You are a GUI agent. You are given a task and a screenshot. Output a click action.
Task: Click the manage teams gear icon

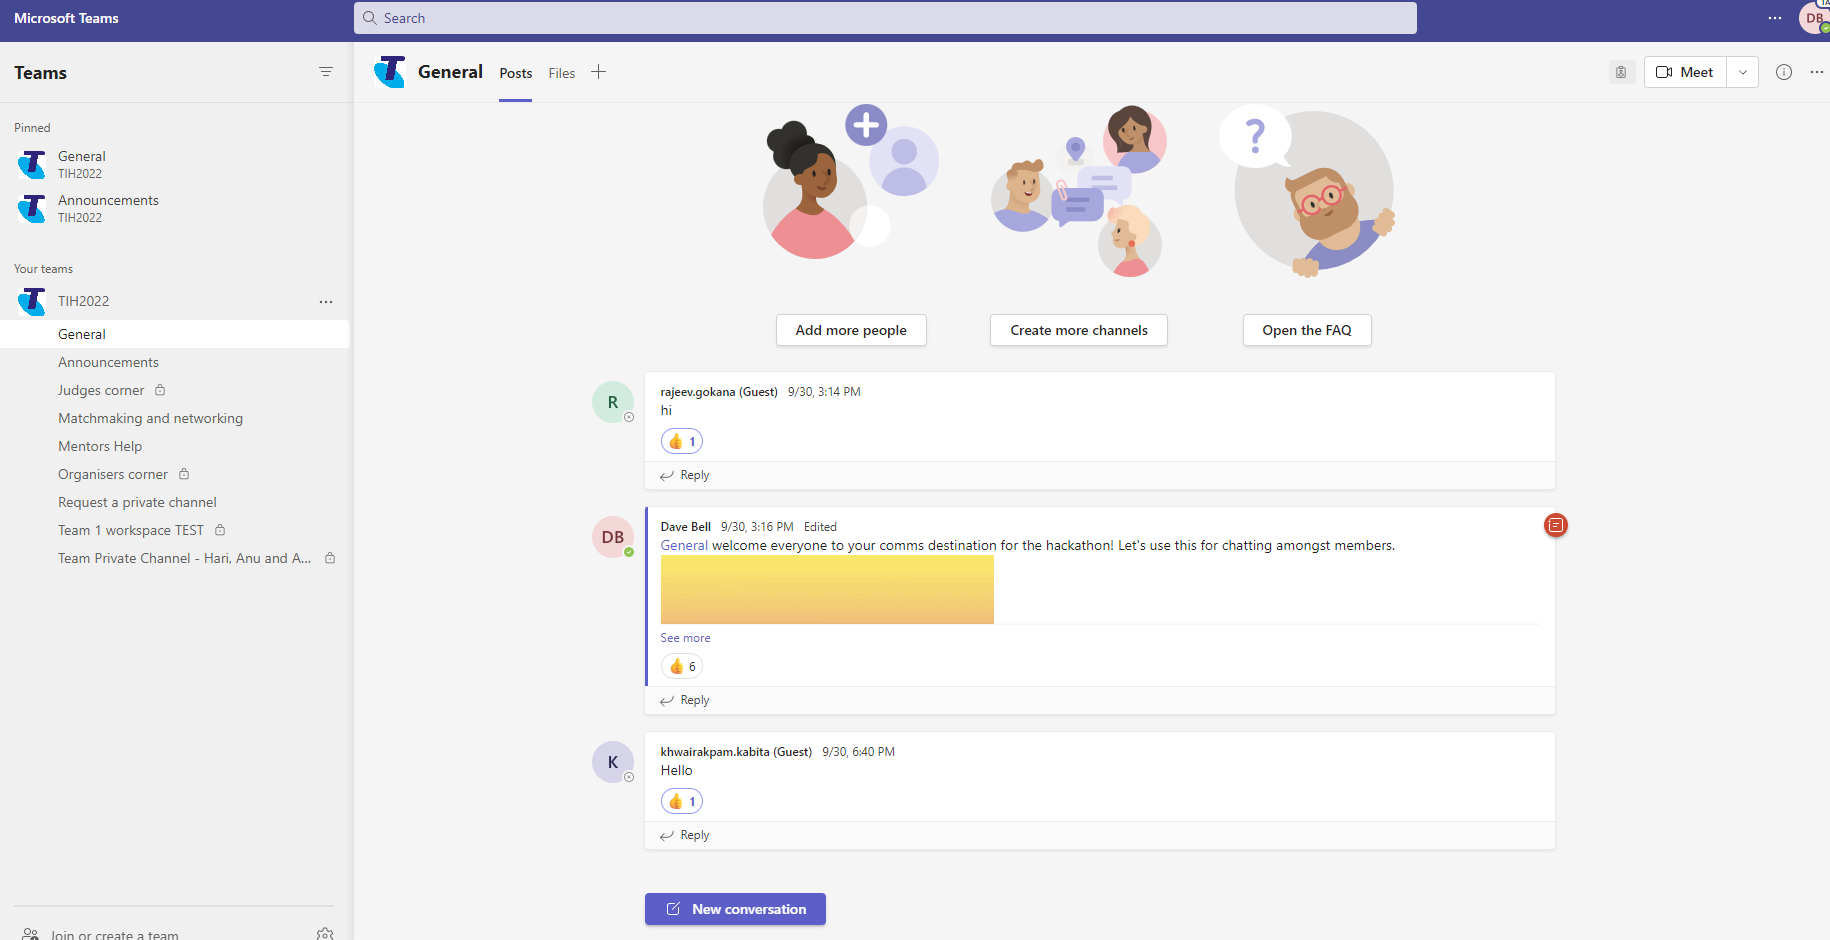tap(325, 934)
